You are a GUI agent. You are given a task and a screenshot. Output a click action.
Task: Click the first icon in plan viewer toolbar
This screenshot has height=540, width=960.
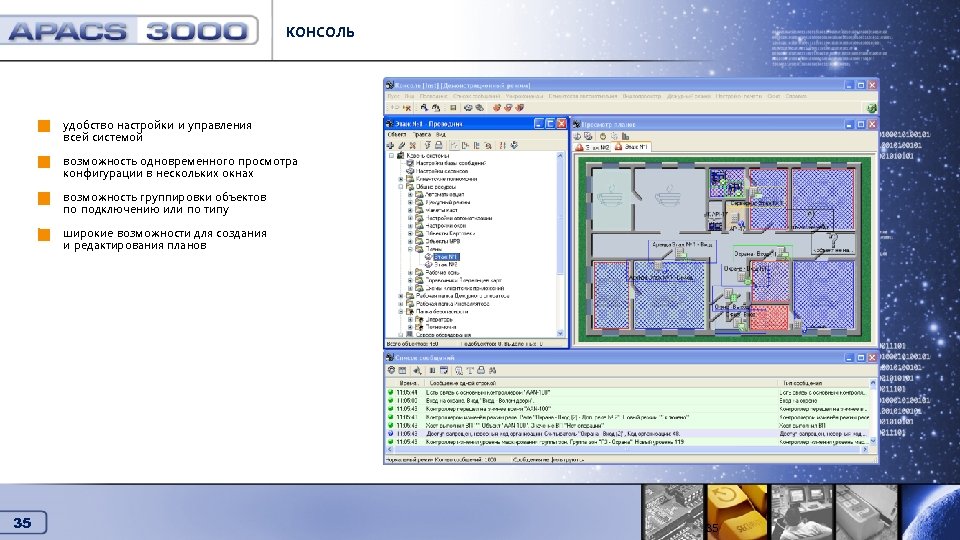click(577, 136)
